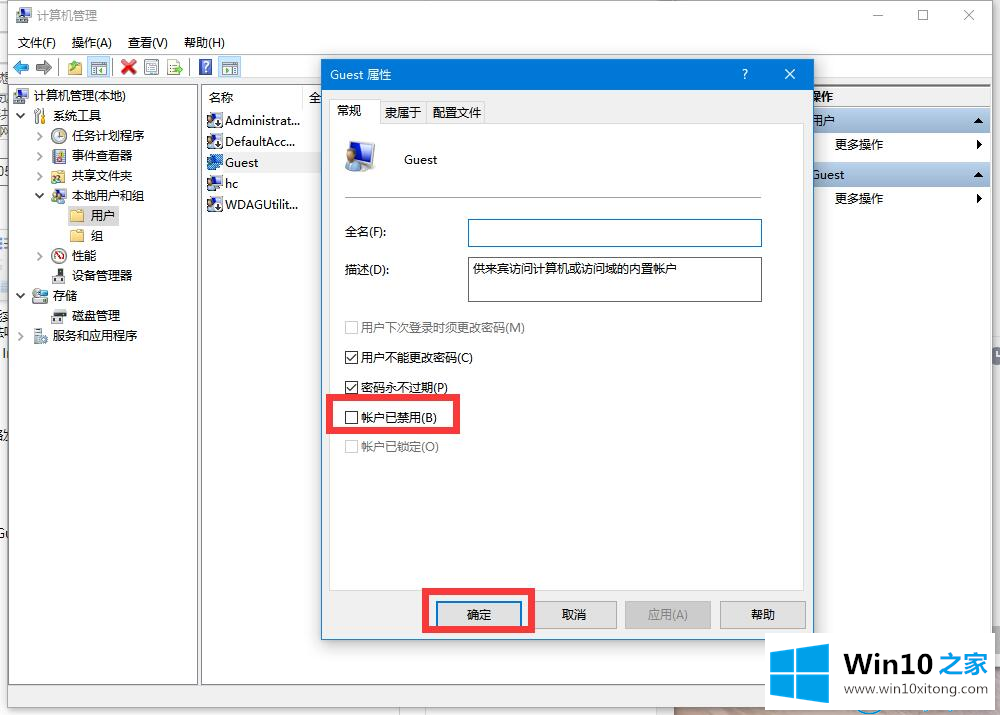Select the Local Users and Groups icon
This screenshot has height=715, width=1000.
pos(59,196)
